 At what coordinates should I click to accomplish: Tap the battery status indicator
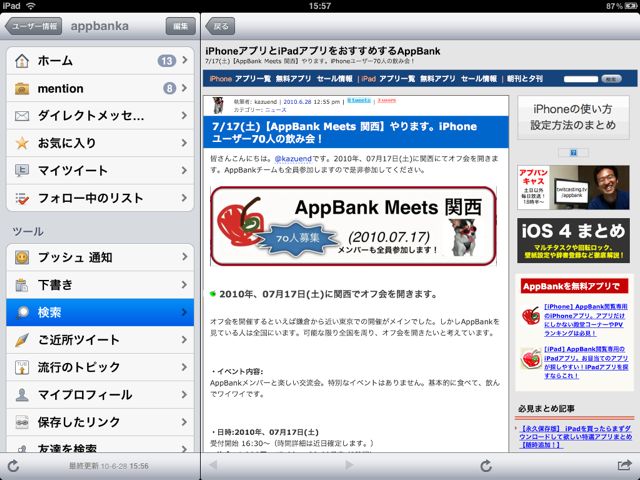pyautogui.click(x=631, y=6)
